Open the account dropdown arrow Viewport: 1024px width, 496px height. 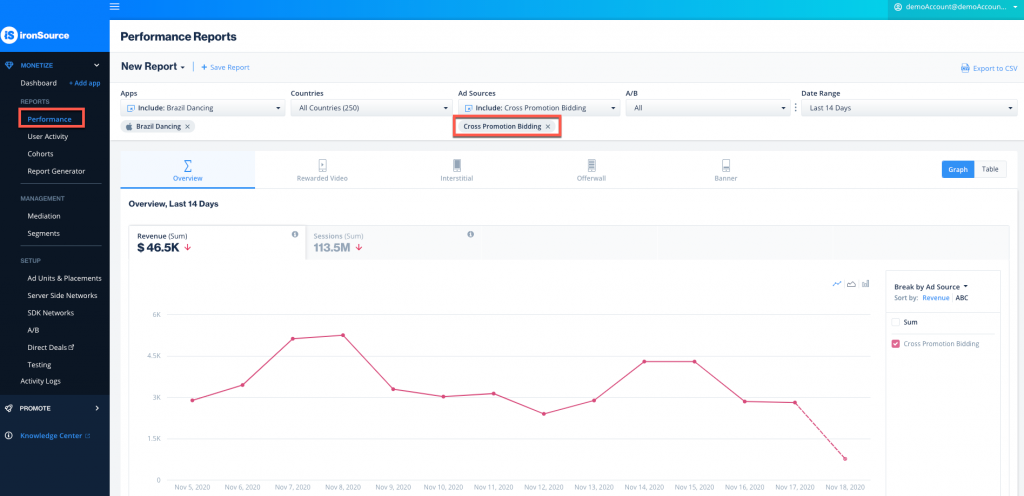pyautogui.click(x=1016, y=7)
